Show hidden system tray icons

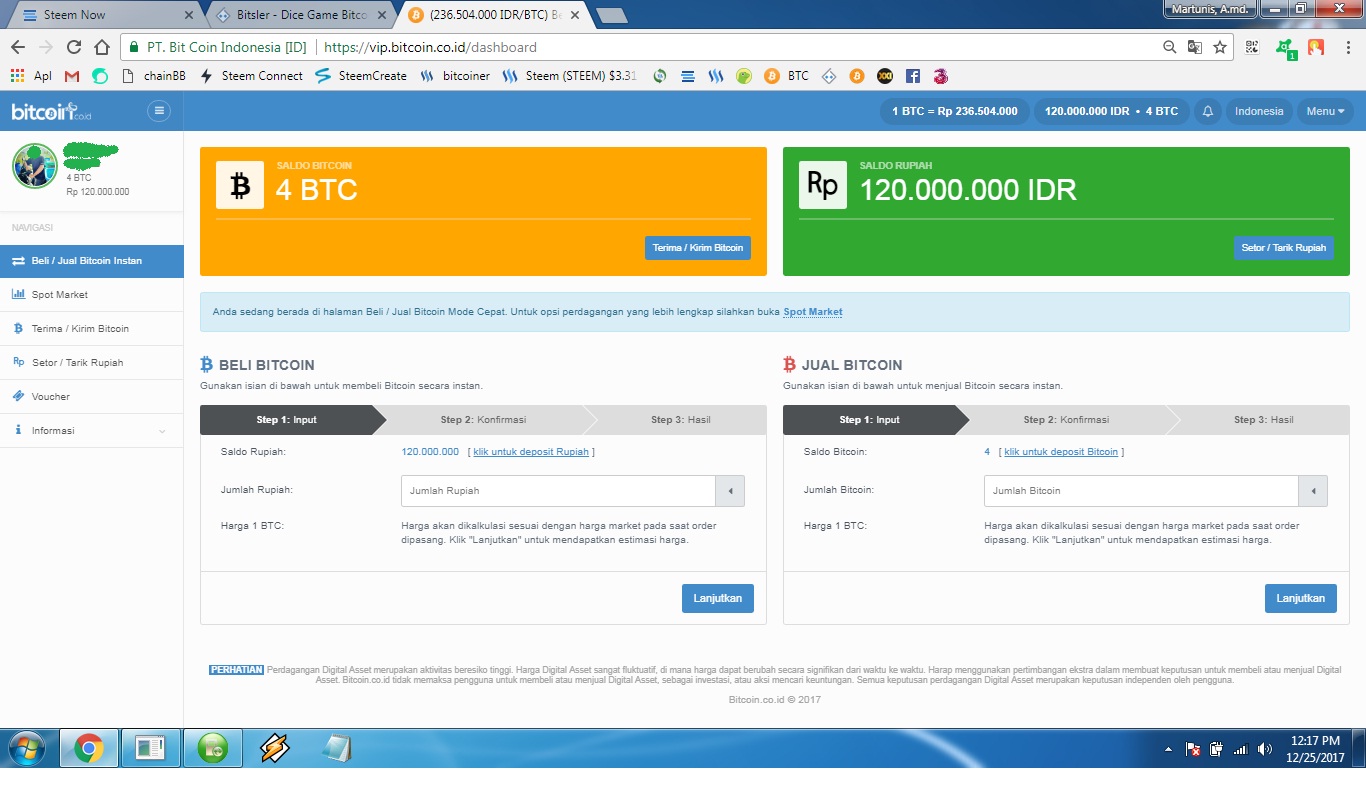point(1169,749)
